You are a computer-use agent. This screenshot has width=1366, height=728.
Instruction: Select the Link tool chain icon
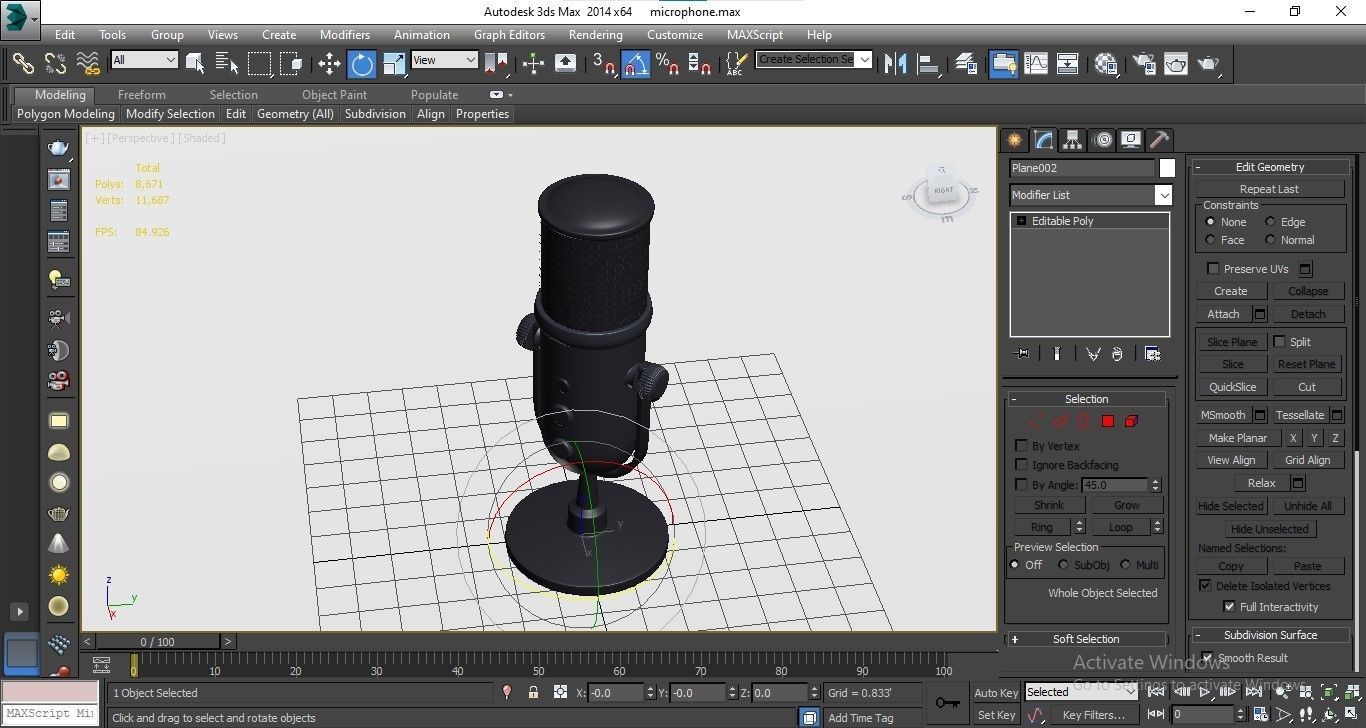22,63
